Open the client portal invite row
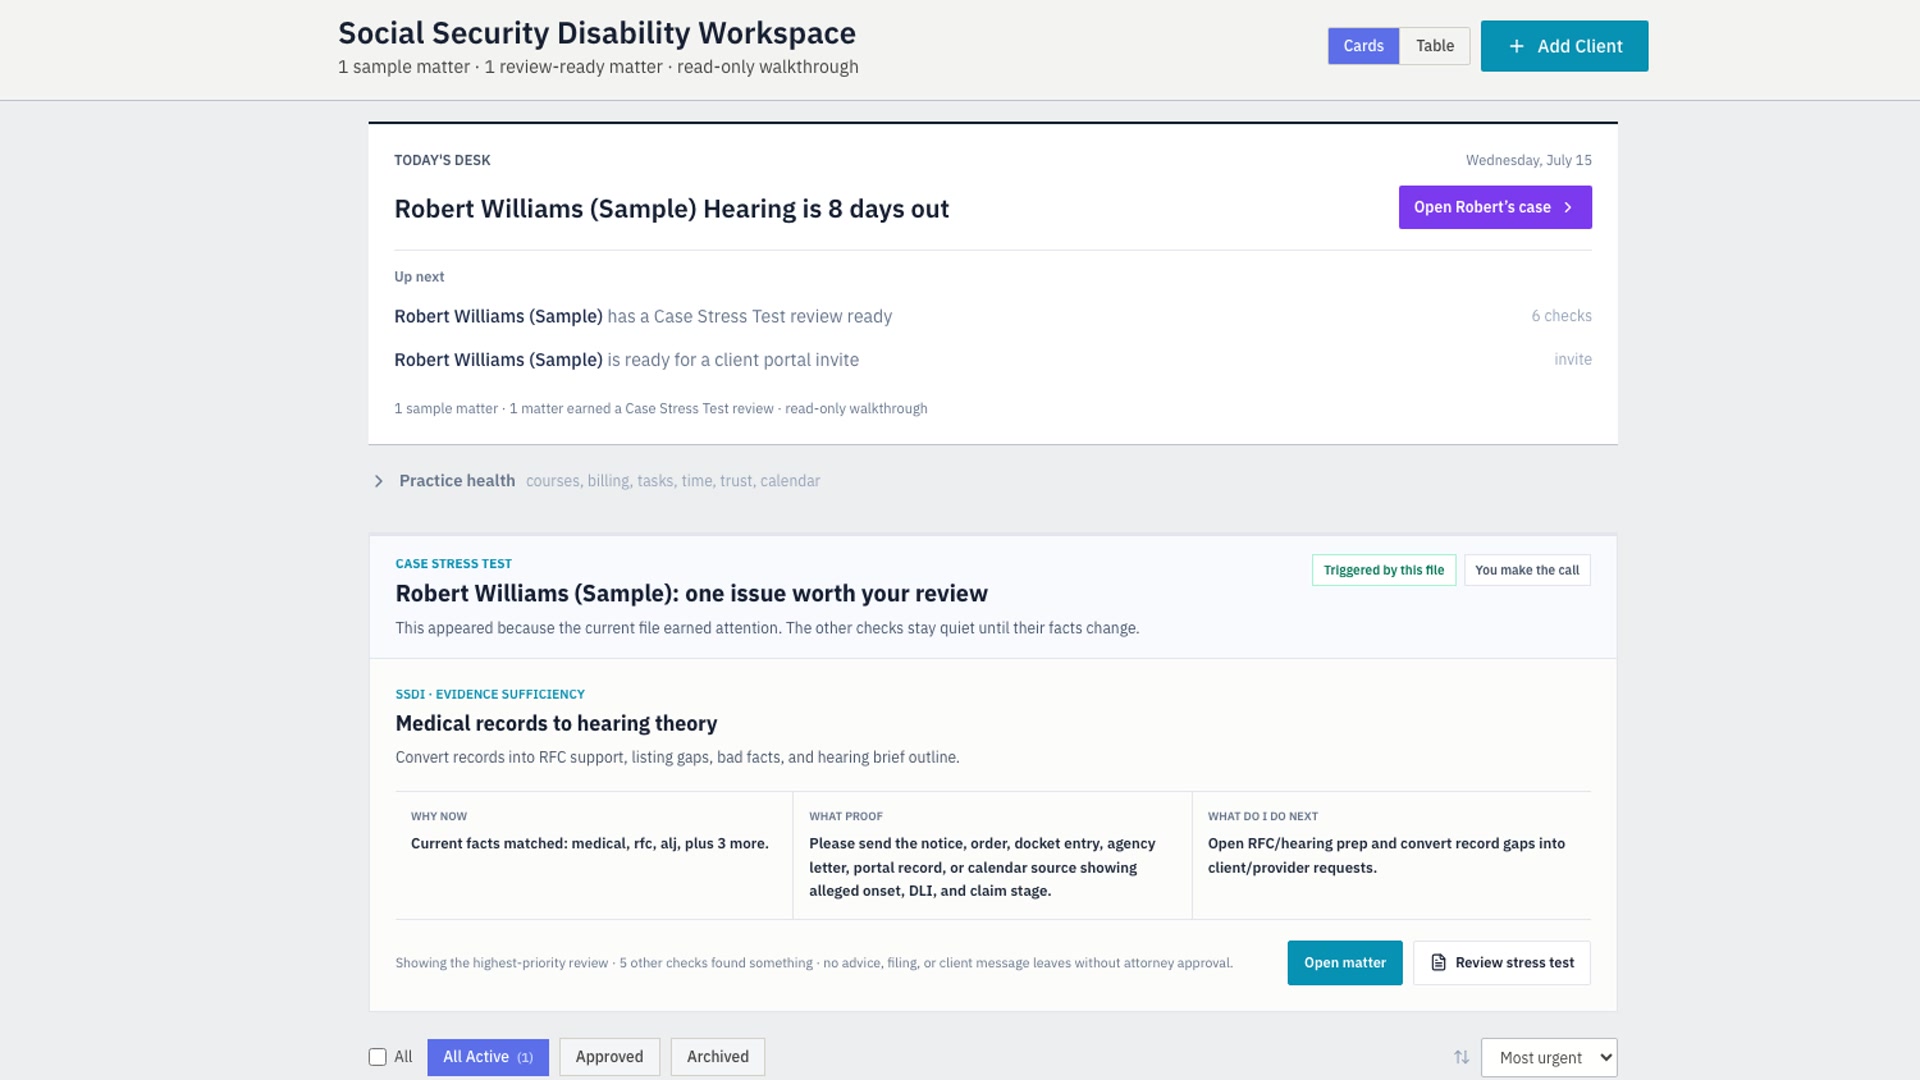 [992, 360]
